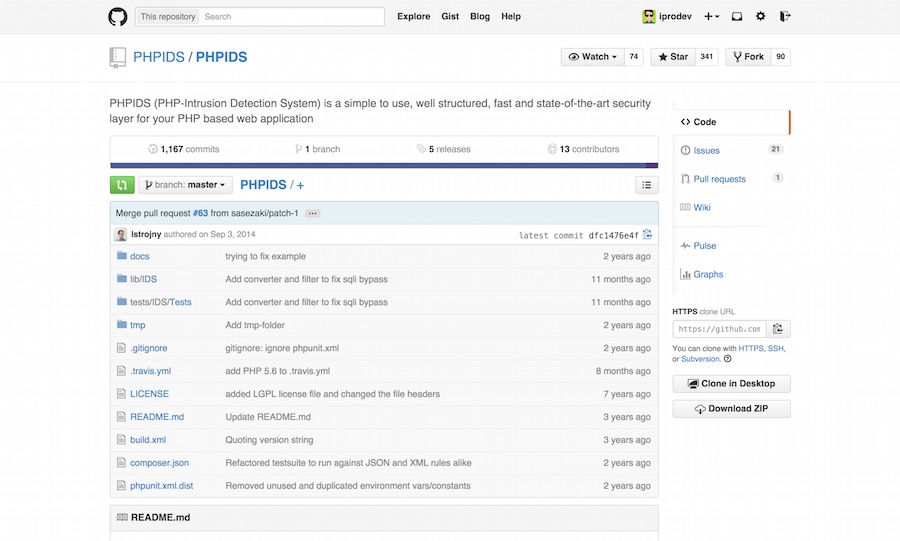Screen dimensions: 900x541
Task: Open the Blog menu item
Action: (480, 17)
